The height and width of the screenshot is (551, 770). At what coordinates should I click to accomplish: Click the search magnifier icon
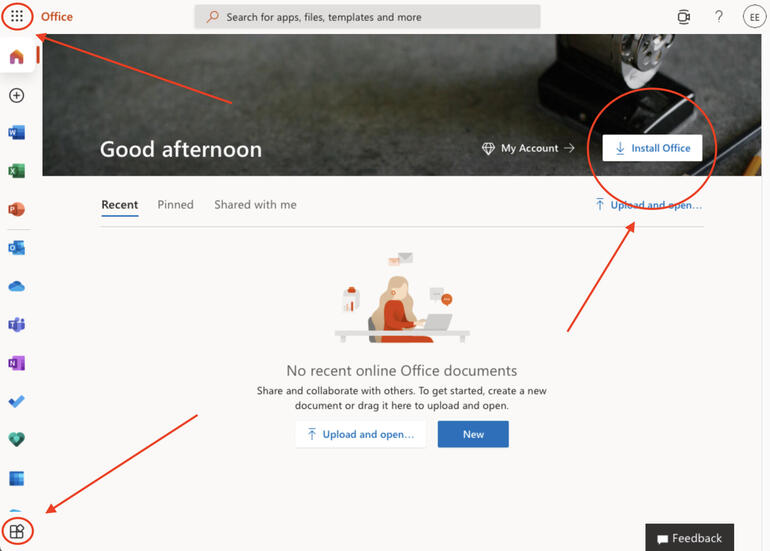pyautogui.click(x=213, y=17)
